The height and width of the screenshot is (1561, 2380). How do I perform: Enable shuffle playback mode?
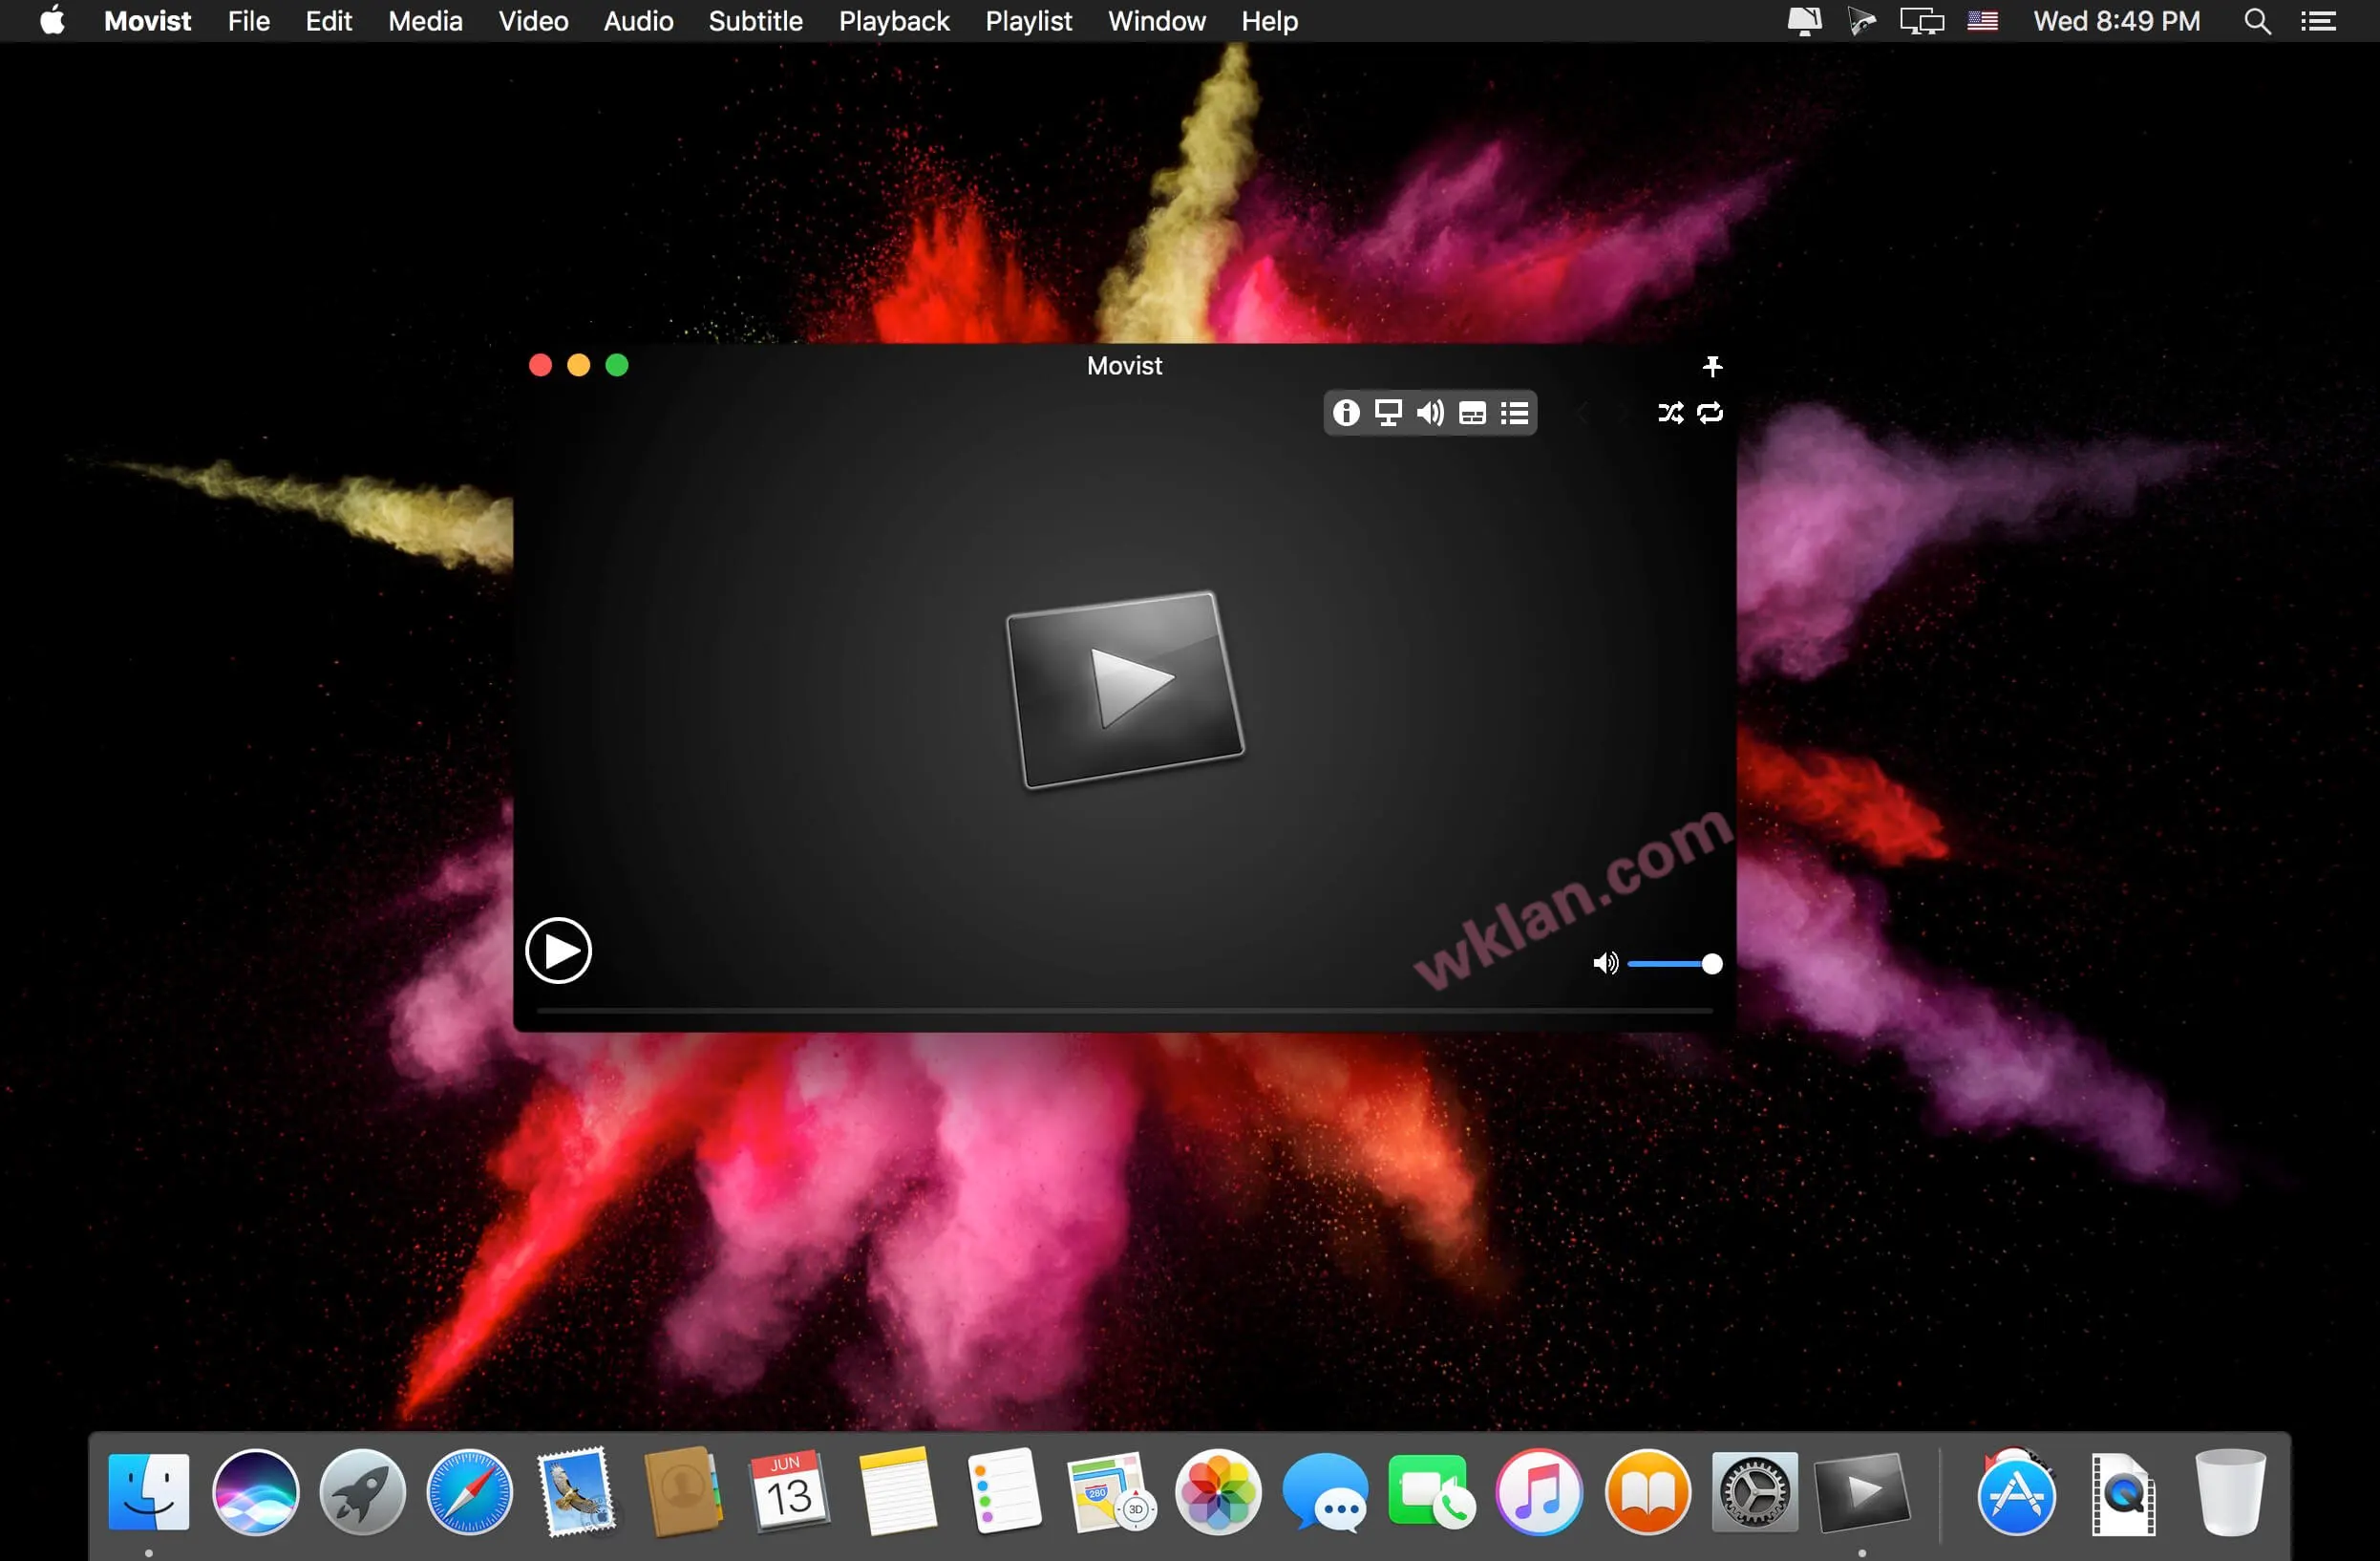1667,411
